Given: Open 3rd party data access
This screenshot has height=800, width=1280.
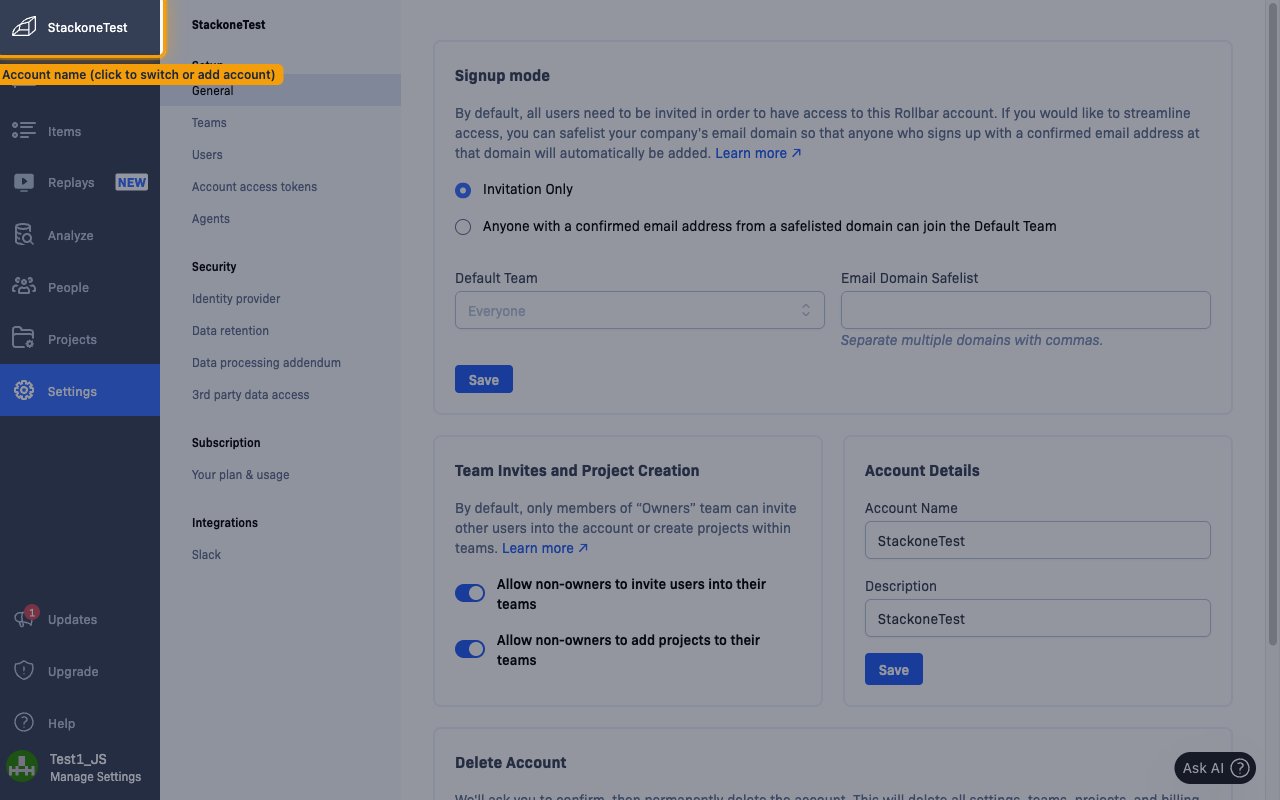Looking at the screenshot, I should (x=250, y=395).
